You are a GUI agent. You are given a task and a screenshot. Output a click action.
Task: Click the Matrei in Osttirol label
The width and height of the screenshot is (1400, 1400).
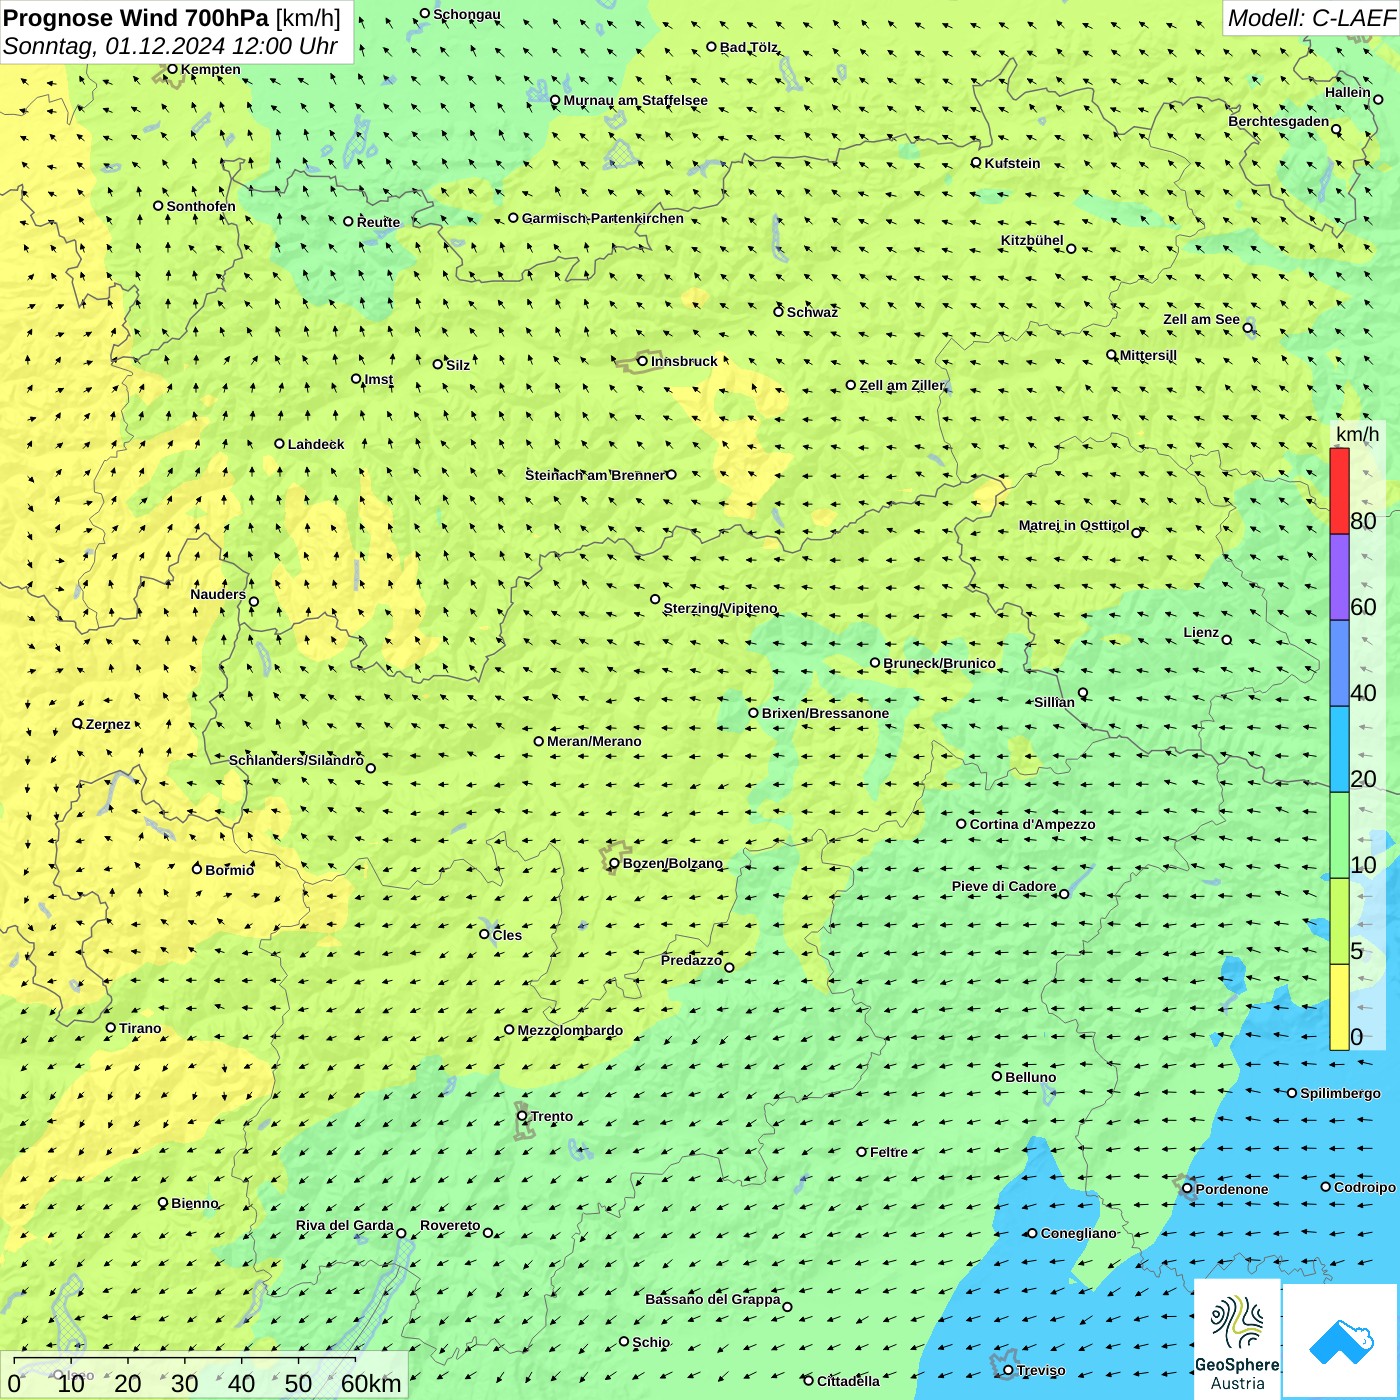(1074, 525)
